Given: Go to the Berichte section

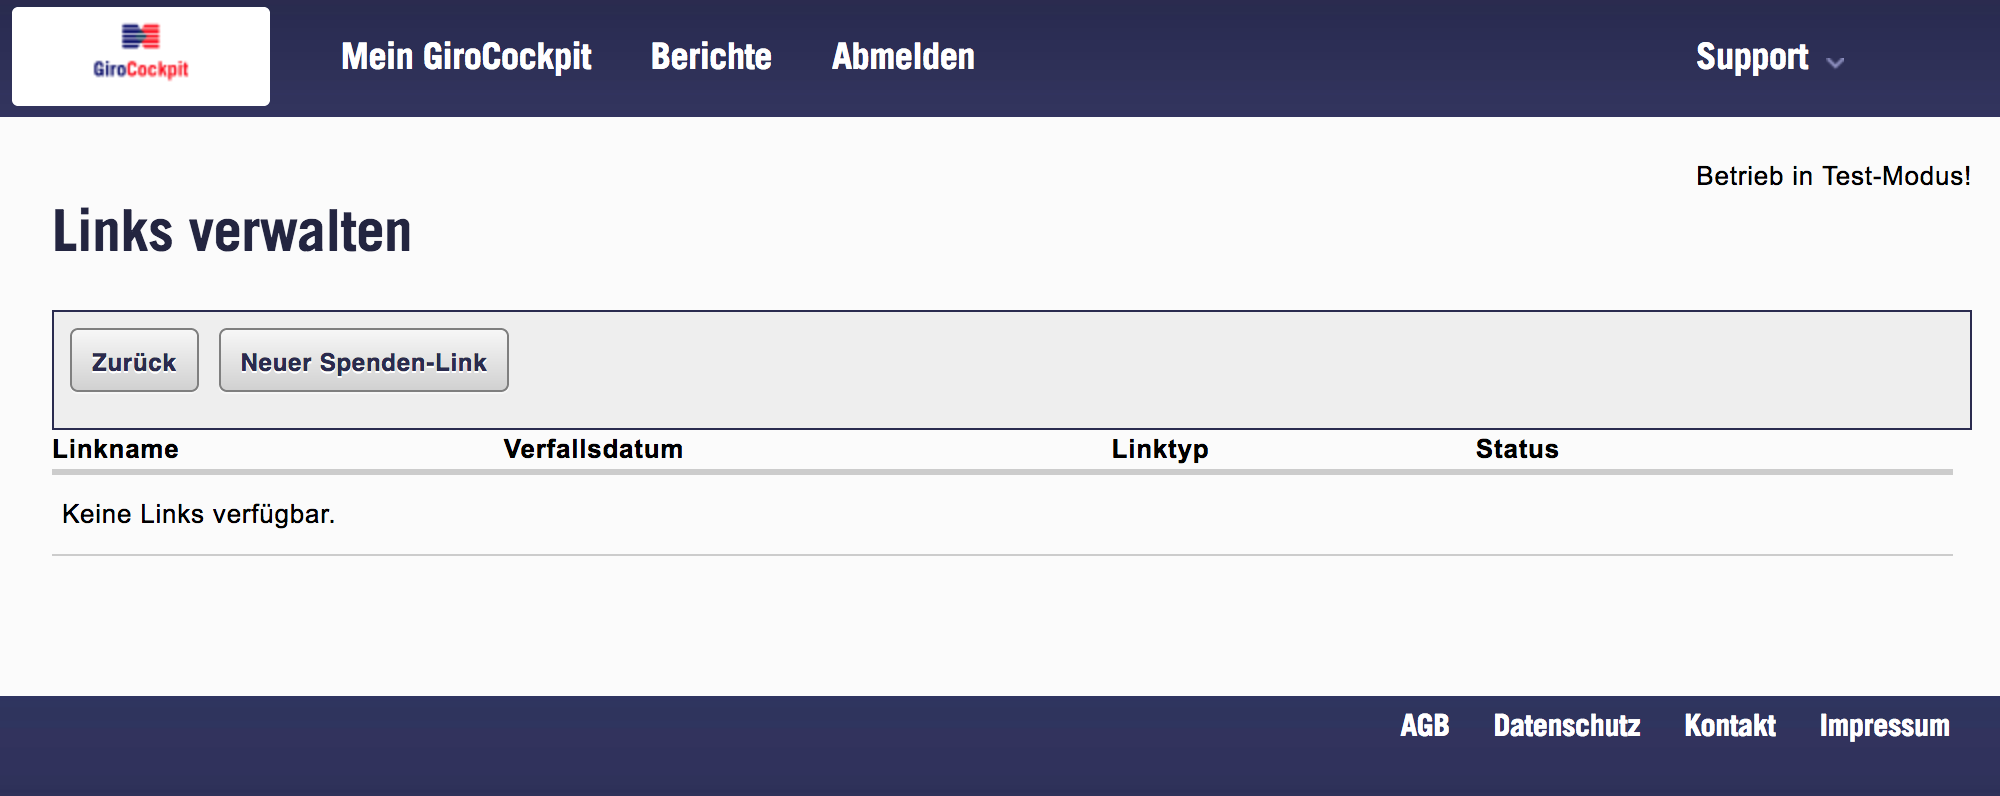Looking at the screenshot, I should [711, 57].
